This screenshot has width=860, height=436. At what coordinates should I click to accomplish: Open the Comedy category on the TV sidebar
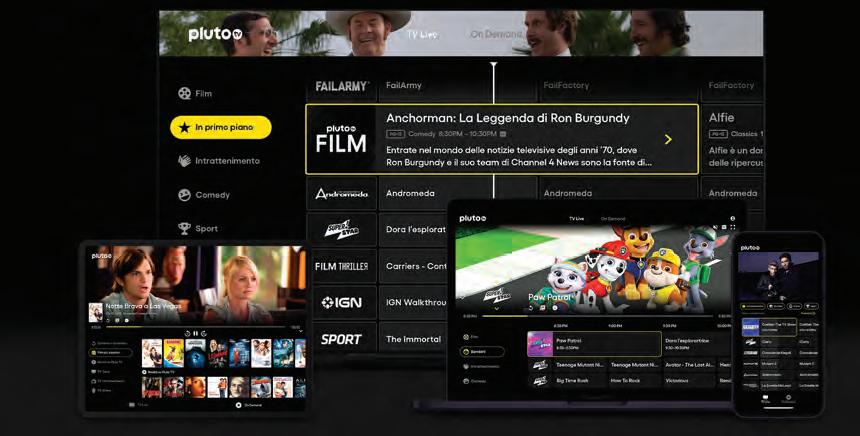(203, 195)
